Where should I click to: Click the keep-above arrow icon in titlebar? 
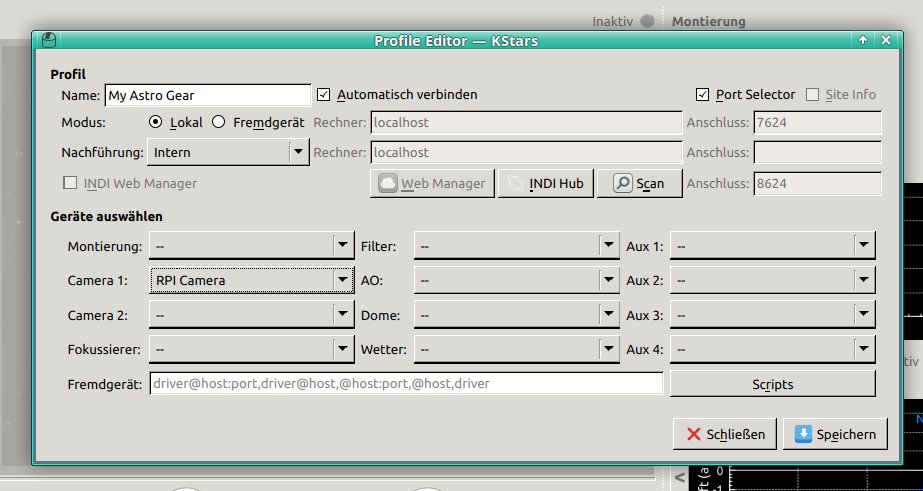coord(863,40)
